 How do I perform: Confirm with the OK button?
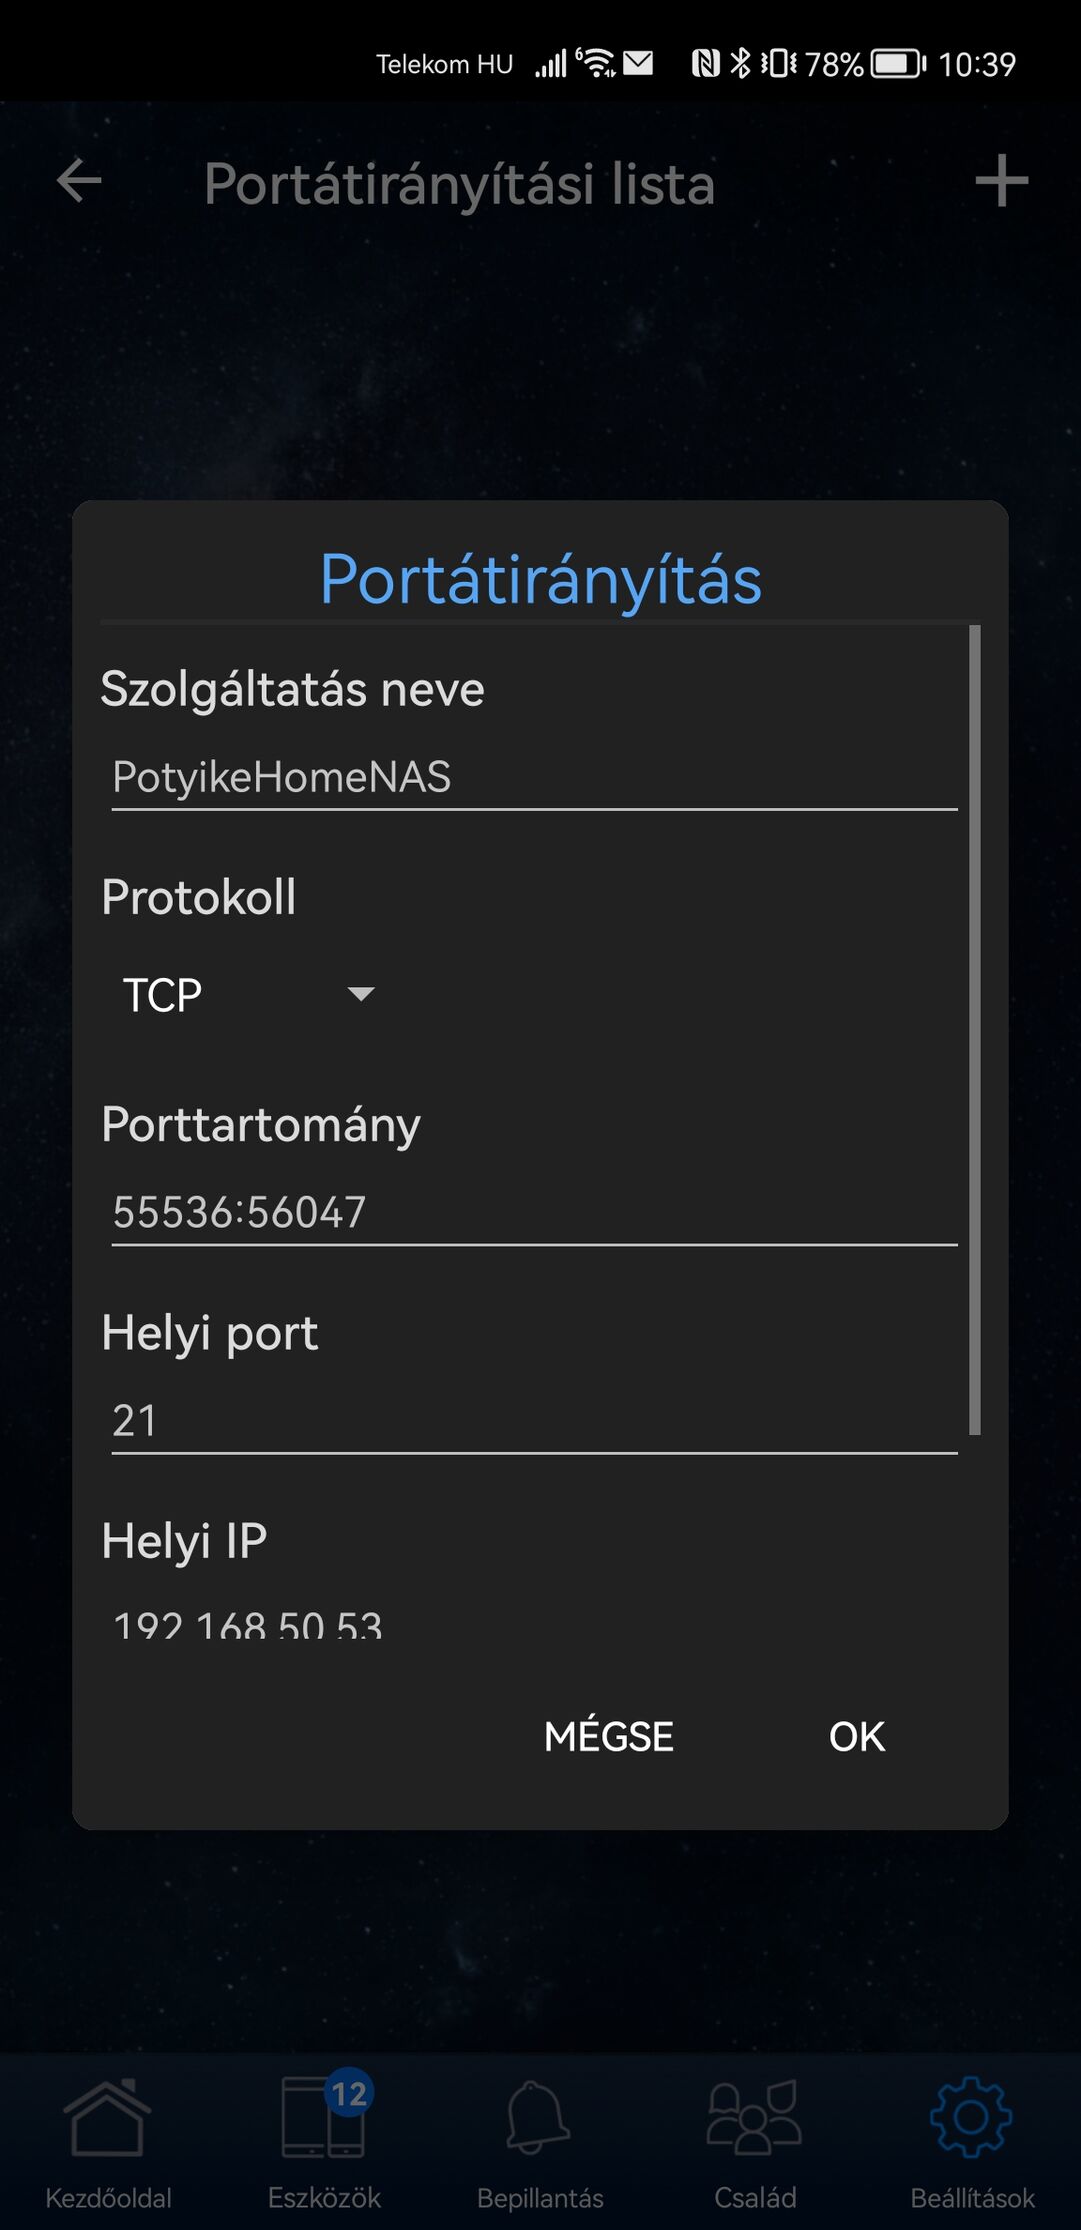[x=857, y=1737]
